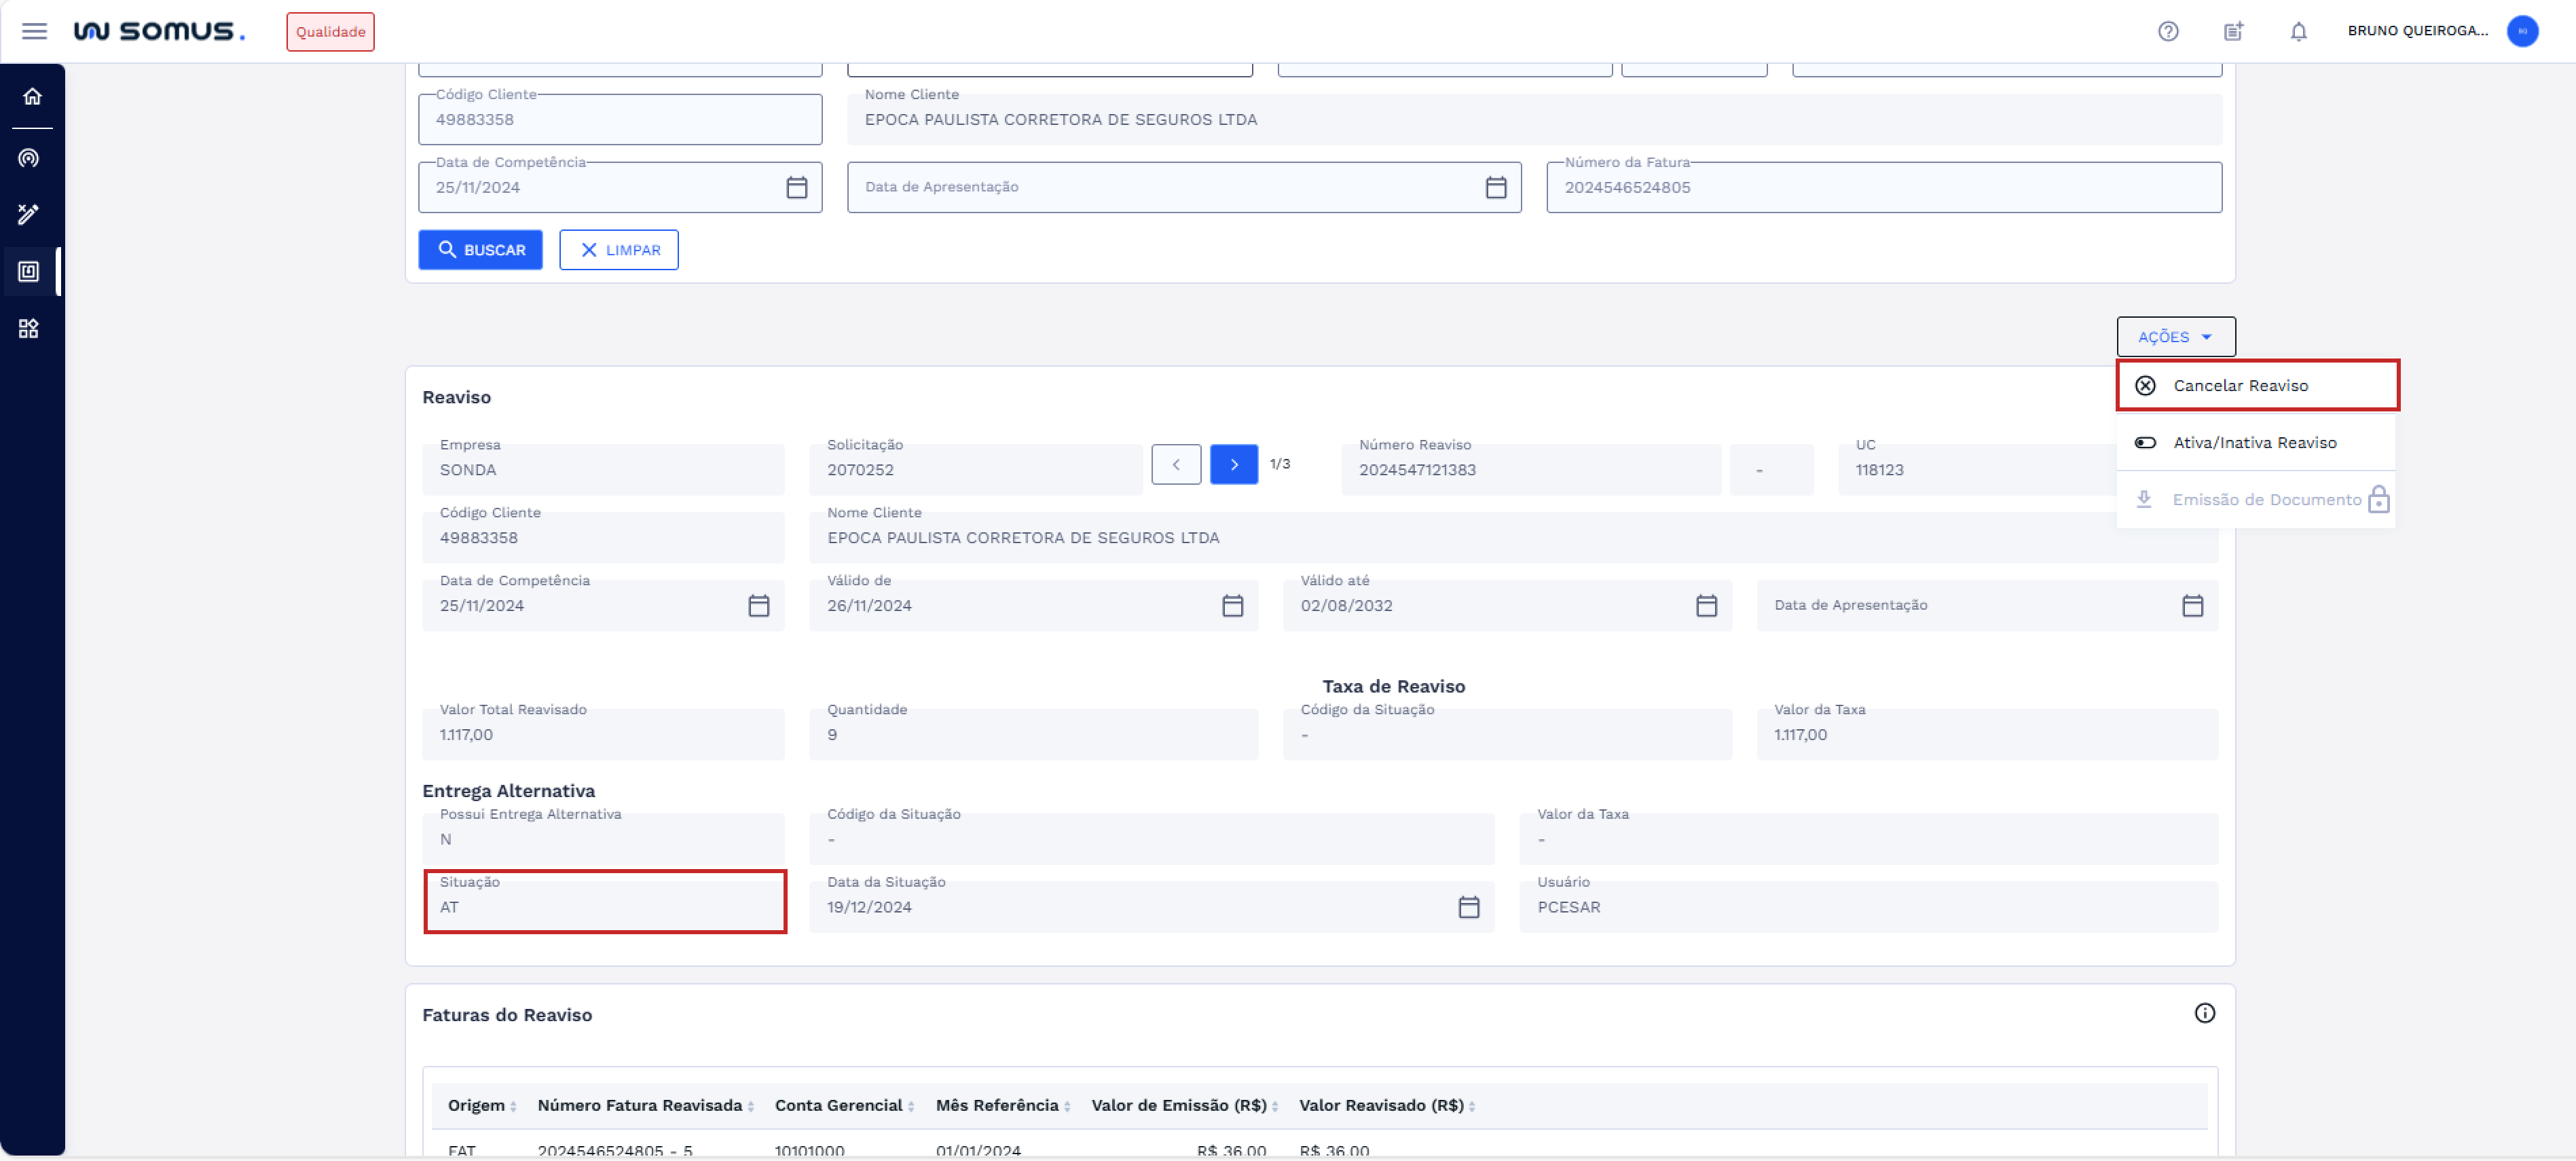Screen dimensions: 2576x1161
Task: Select the magic wand sidebar icon
Action: point(29,214)
